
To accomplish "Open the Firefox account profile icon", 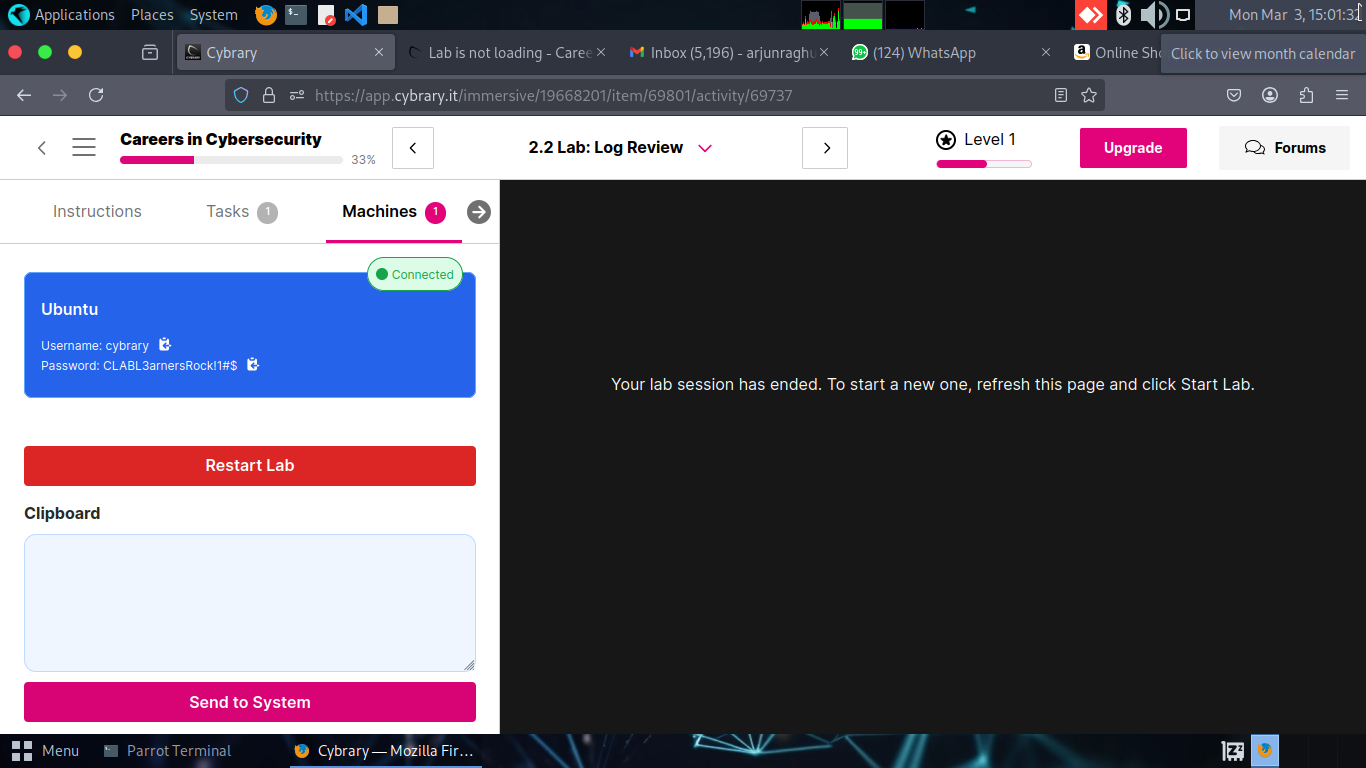I will tap(1270, 95).
